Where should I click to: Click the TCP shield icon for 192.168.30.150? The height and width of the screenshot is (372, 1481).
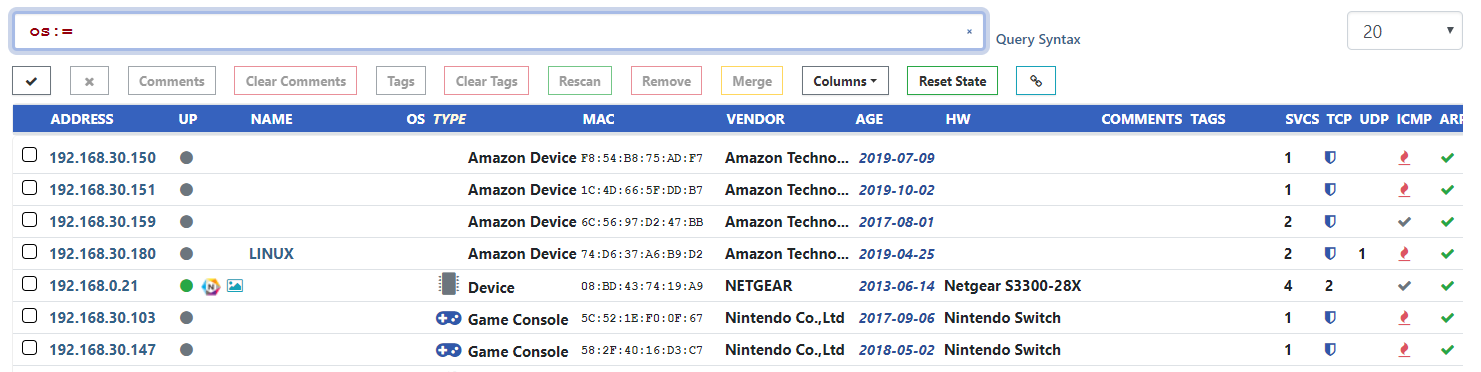[1330, 158]
